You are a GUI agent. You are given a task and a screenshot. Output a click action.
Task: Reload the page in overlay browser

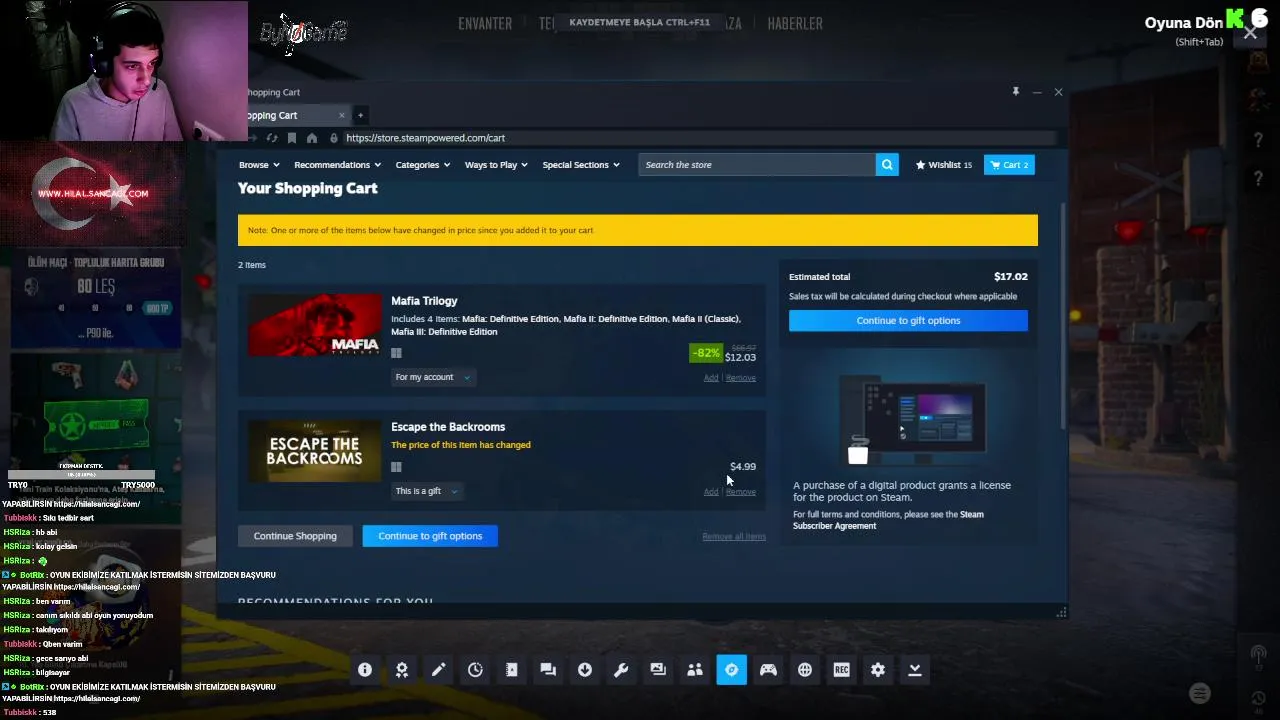[272, 138]
